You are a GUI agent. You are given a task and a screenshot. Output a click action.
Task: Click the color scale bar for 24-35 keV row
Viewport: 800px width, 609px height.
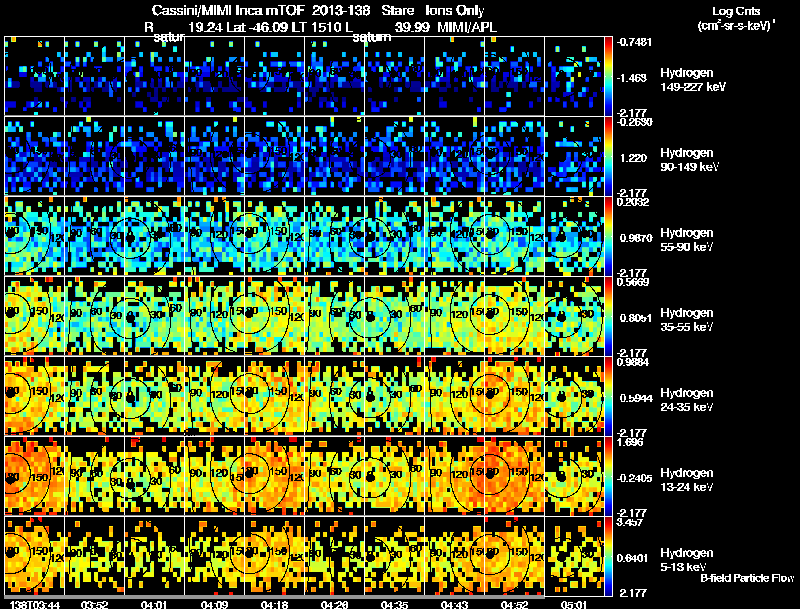point(608,396)
